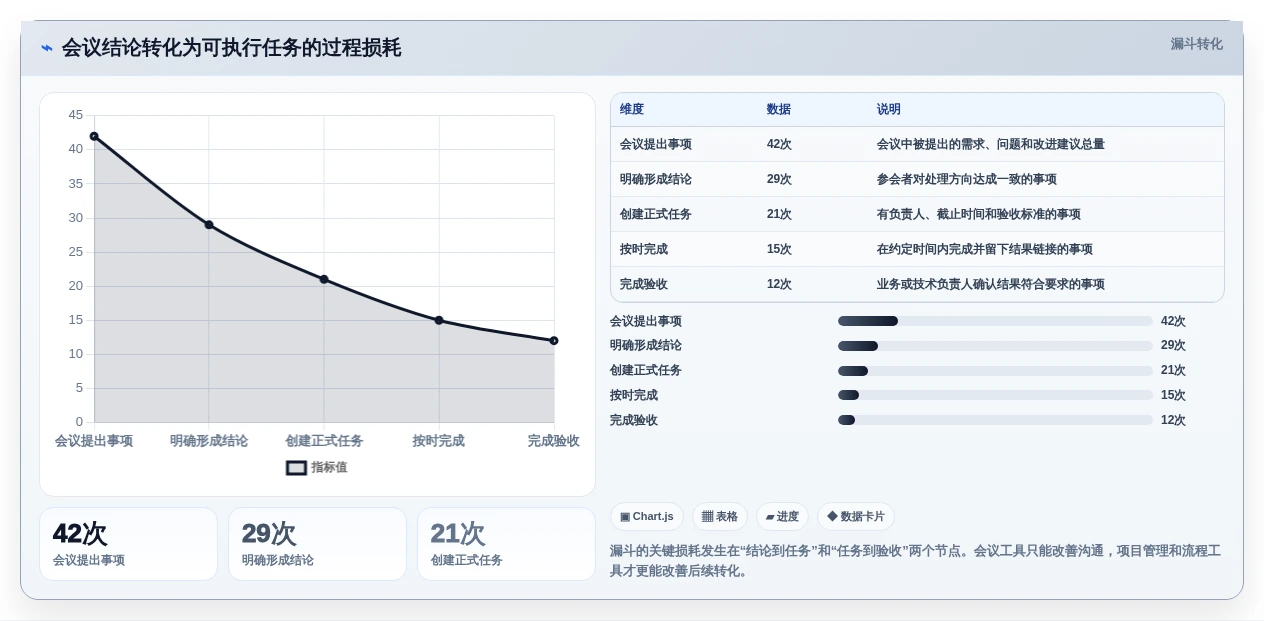
Task: Click table cell 完成验收
Action: click(644, 284)
